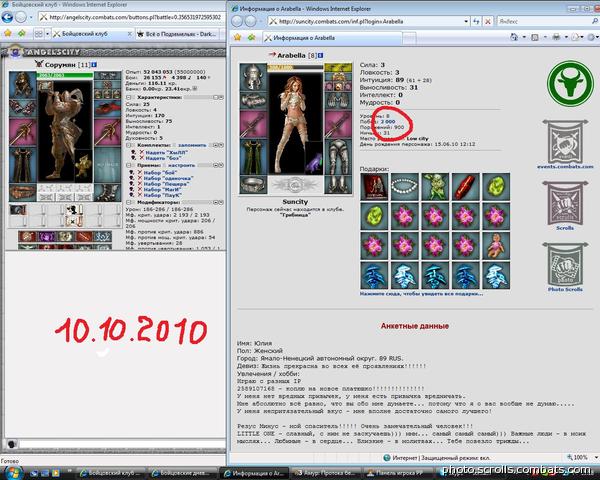600x480 pixels.
Task: Click the baby doll gift thumbnail
Action: pos(496,245)
